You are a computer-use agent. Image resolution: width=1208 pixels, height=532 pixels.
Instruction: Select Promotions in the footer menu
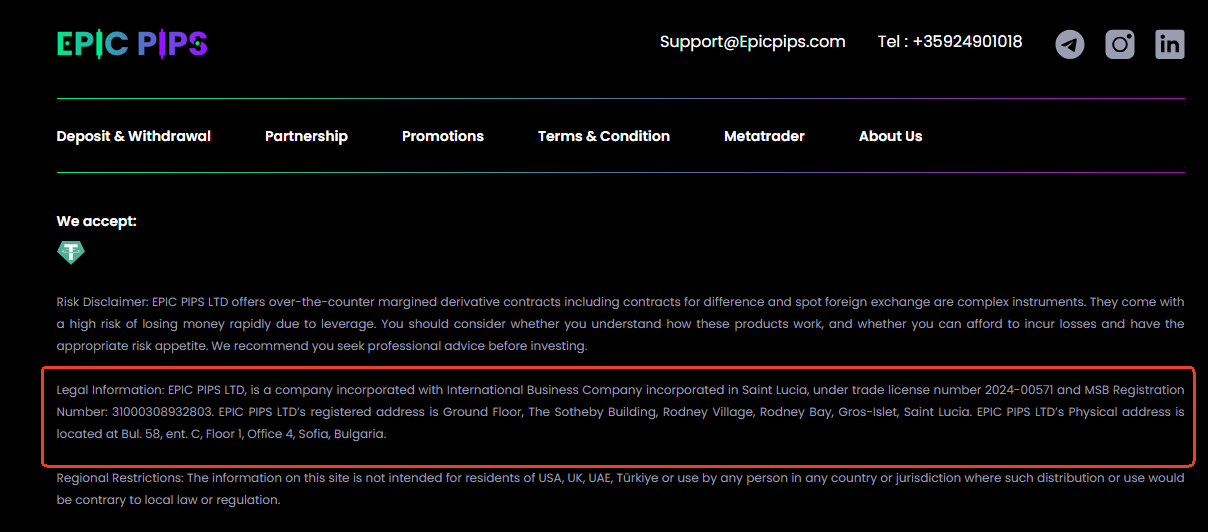[x=443, y=136]
